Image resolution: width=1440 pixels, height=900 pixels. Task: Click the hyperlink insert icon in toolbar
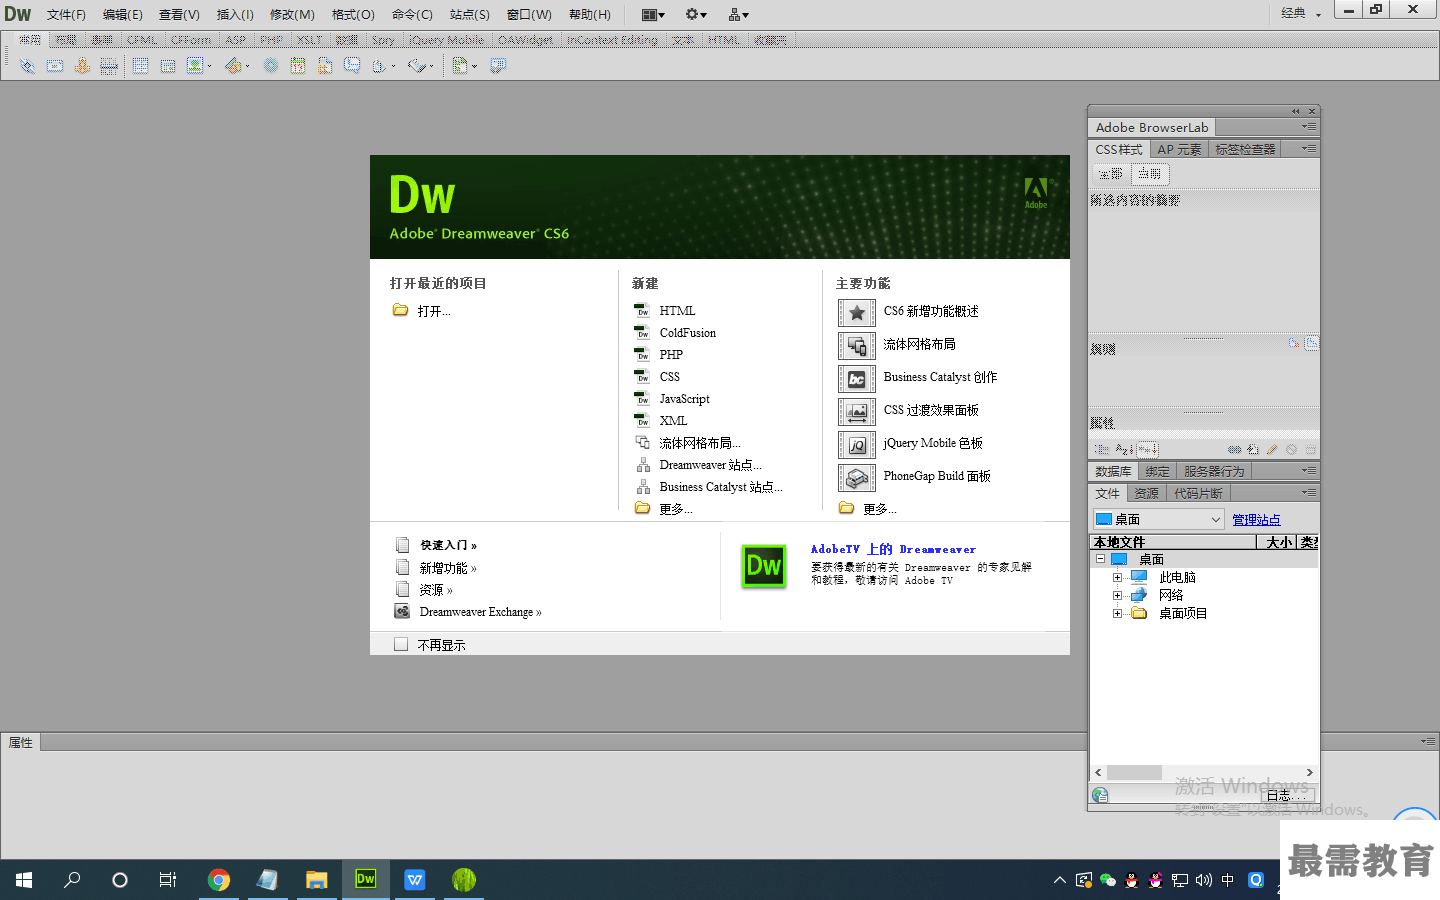(x=27, y=66)
